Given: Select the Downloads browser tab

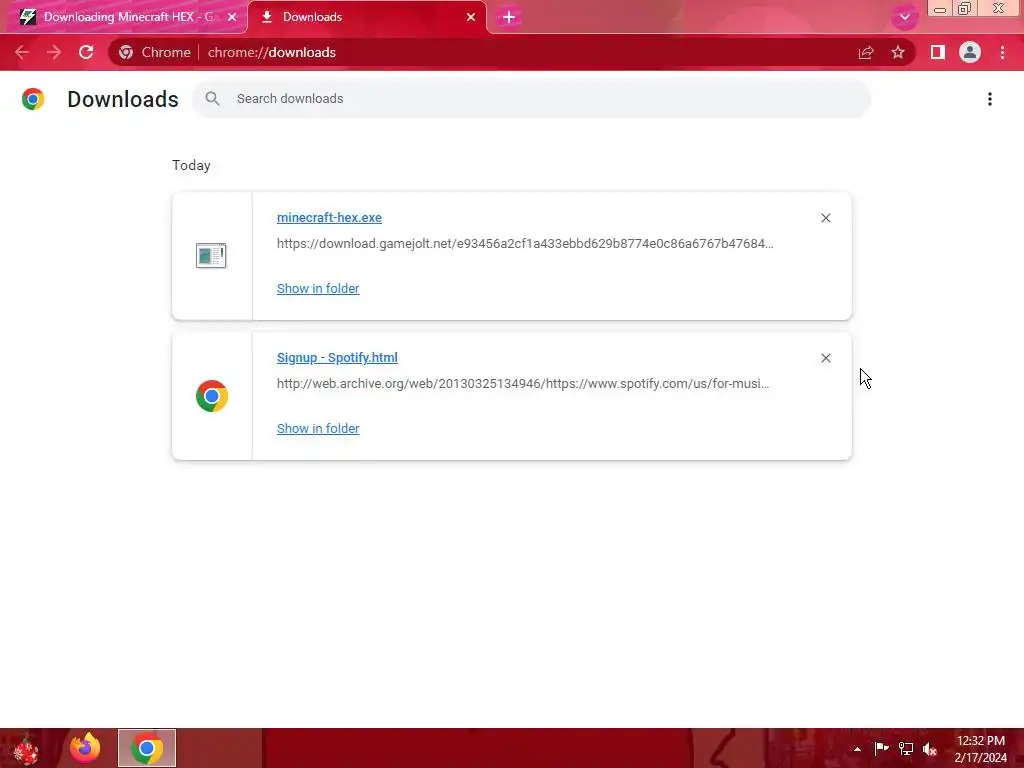Looking at the screenshot, I should pyautogui.click(x=366, y=17).
